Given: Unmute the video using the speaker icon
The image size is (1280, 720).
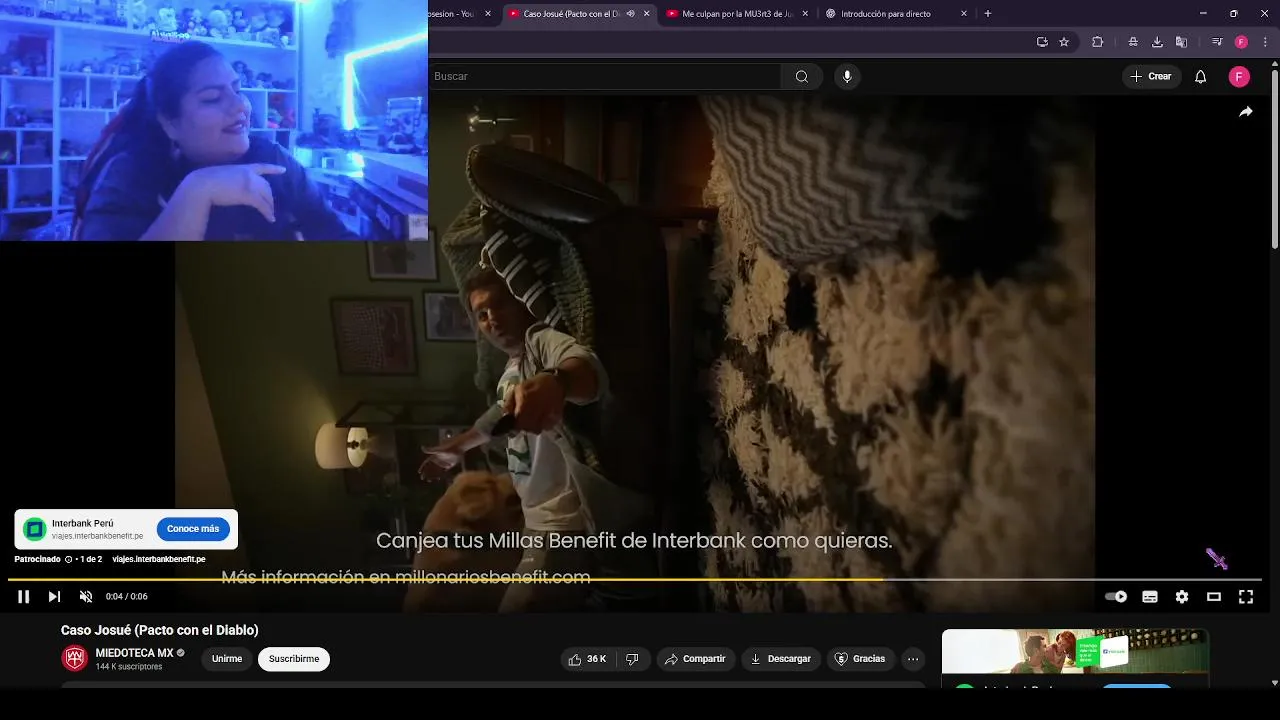Looking at the screenshot, I should click(x=86, y=597).
